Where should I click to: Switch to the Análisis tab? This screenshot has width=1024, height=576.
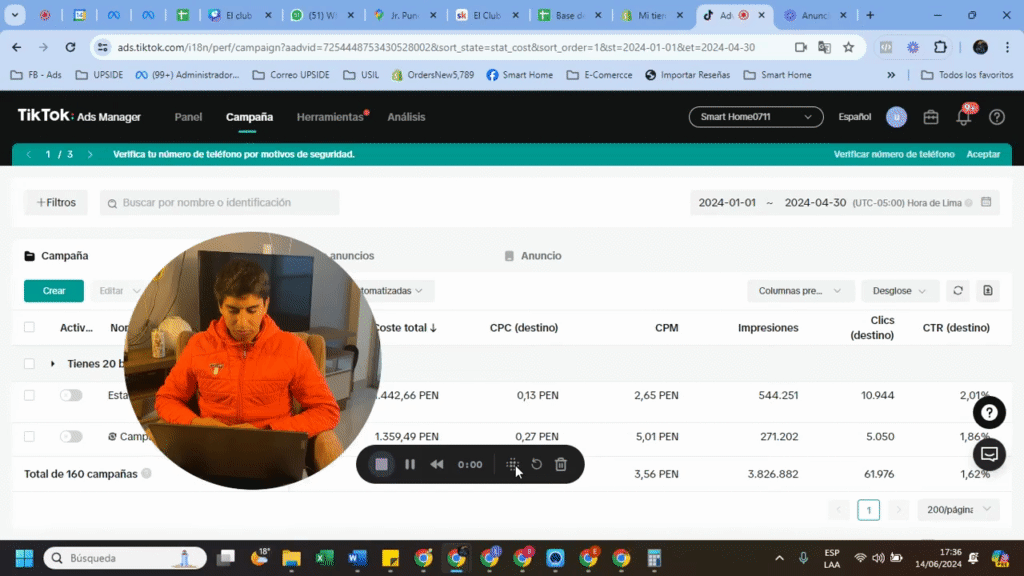click(406, 117)
